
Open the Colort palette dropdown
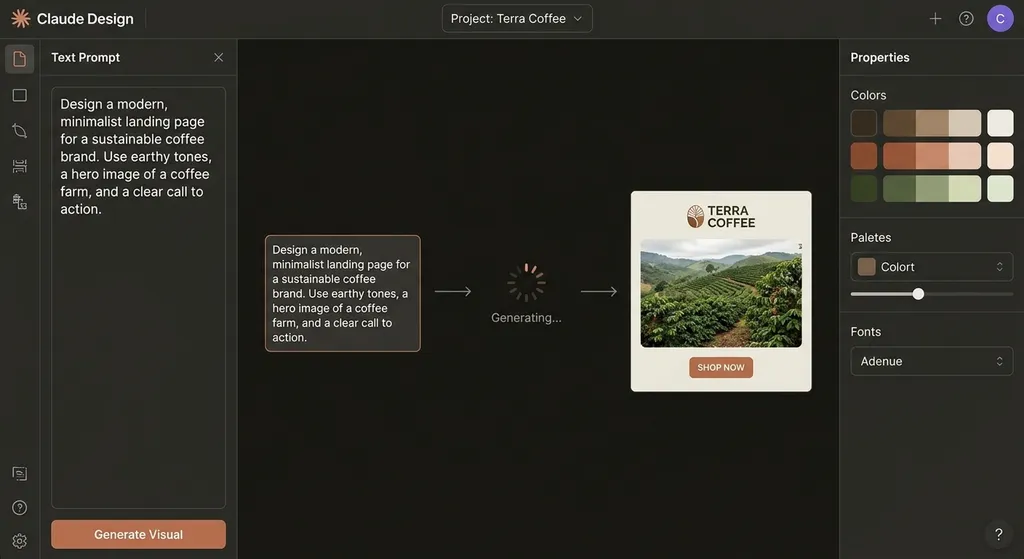pos(931,266)
